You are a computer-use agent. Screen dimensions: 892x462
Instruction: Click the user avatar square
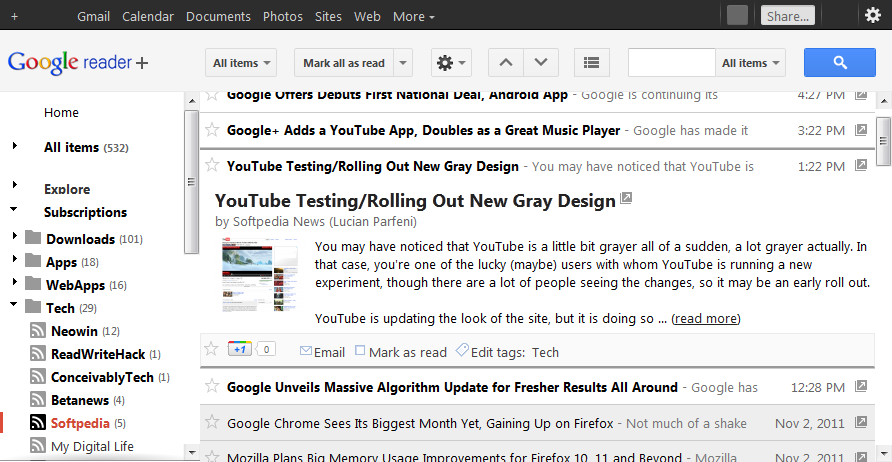click(x=737, y=15)
